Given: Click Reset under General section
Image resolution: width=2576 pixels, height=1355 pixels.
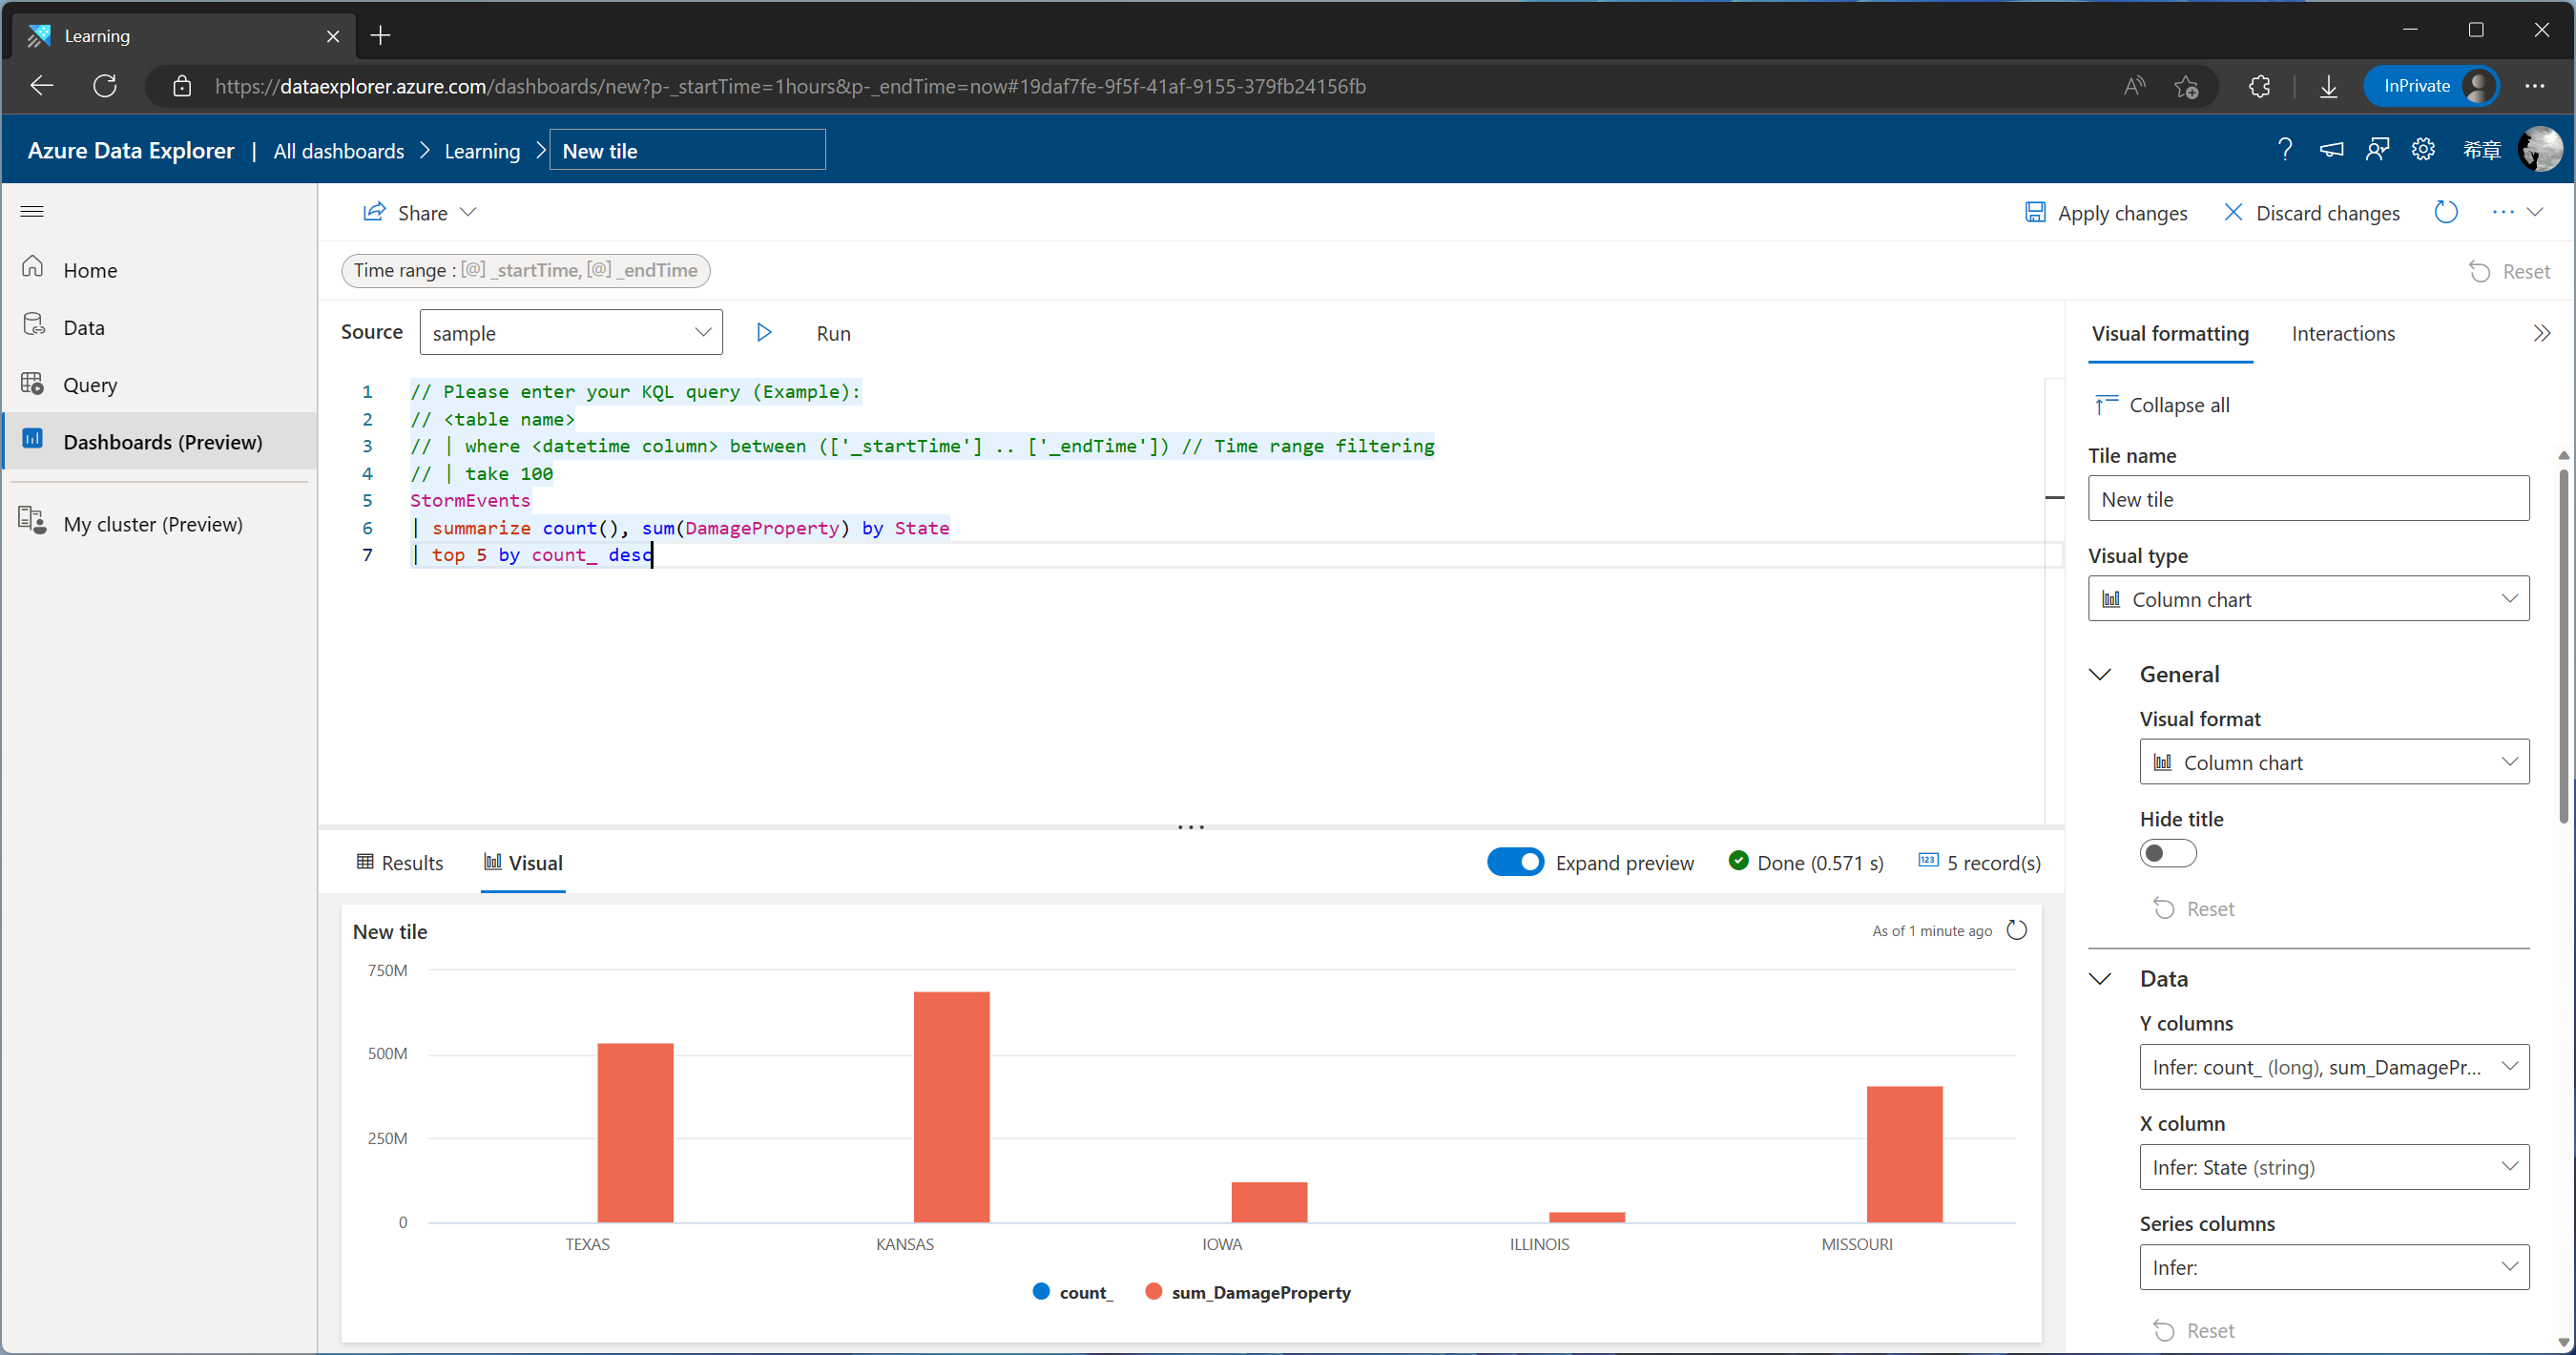Looking at the screenshot, I should pyautogui.click(x=2193, y=908).
